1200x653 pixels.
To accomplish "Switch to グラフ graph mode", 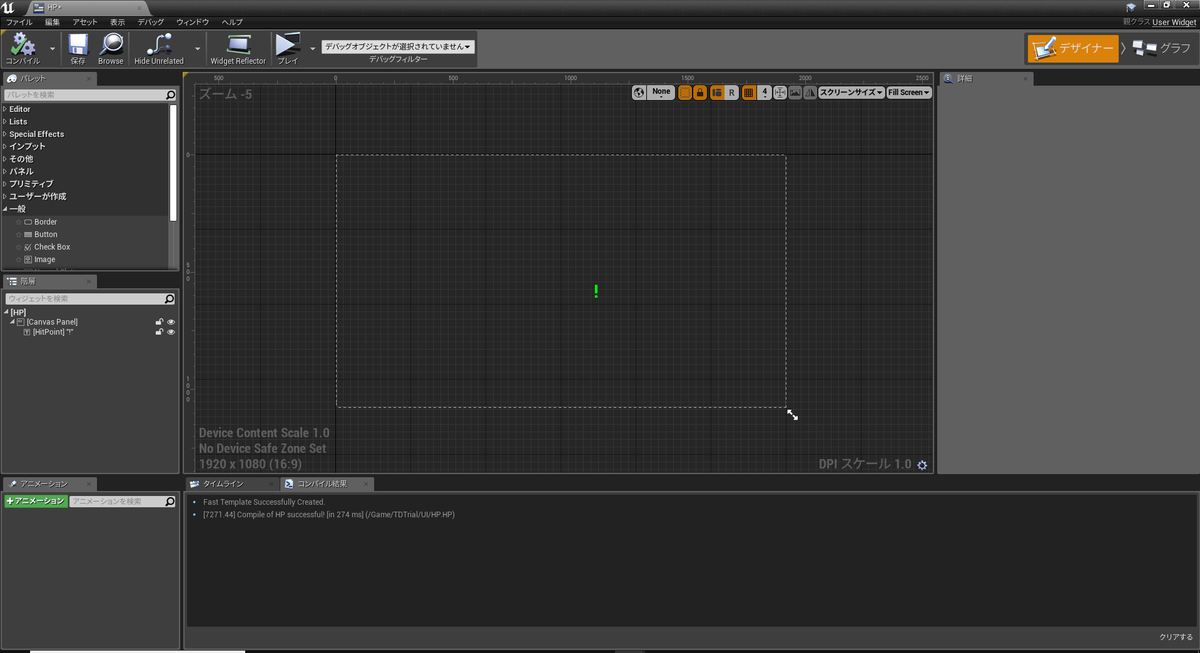I will point(1162,48).
